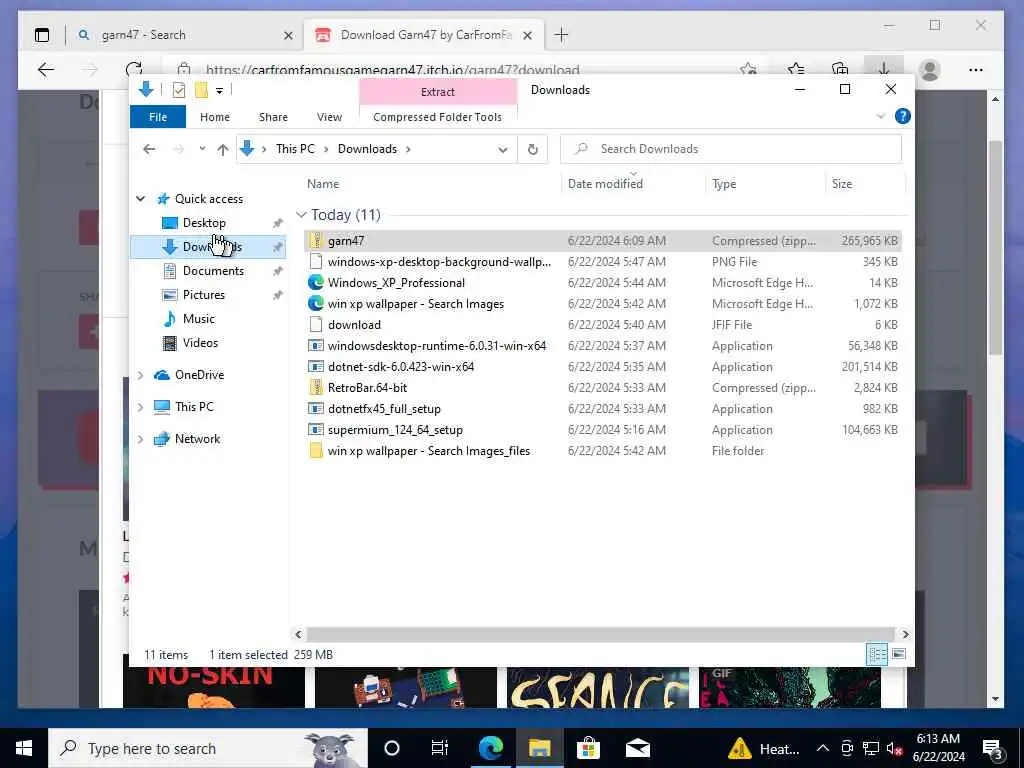Refresh the Downloads folder view
This screenshot has width=1024, height=768.
tap(532, 150)
